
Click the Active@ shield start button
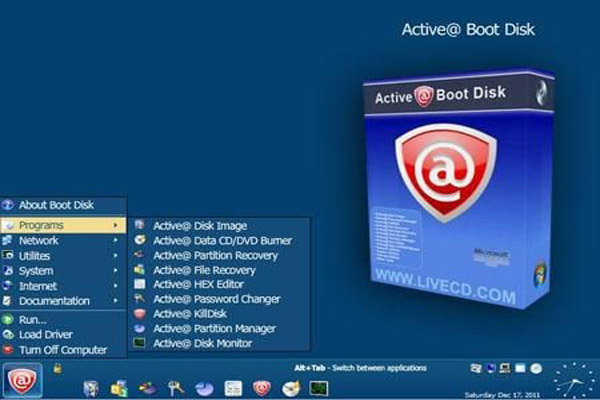[x=23, y=380]
